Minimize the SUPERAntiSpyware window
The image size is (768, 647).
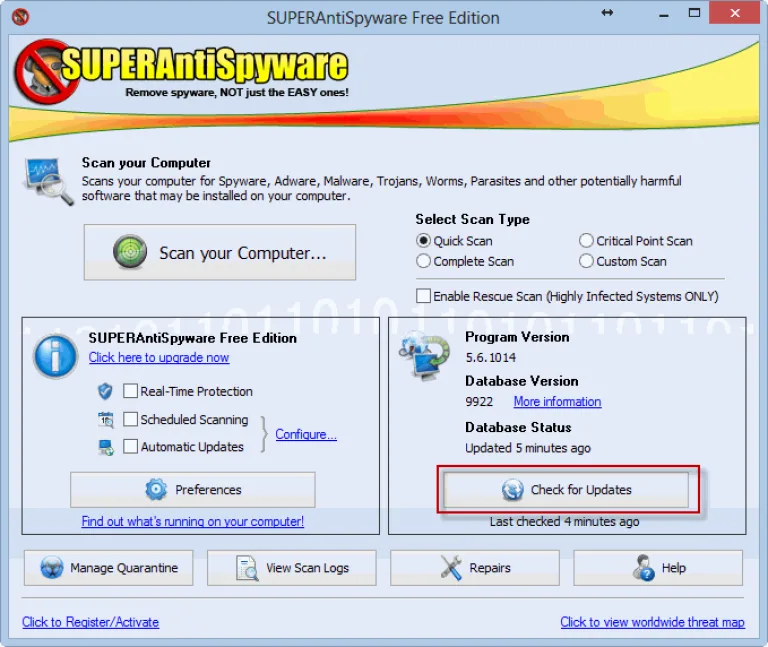point(664,14)
